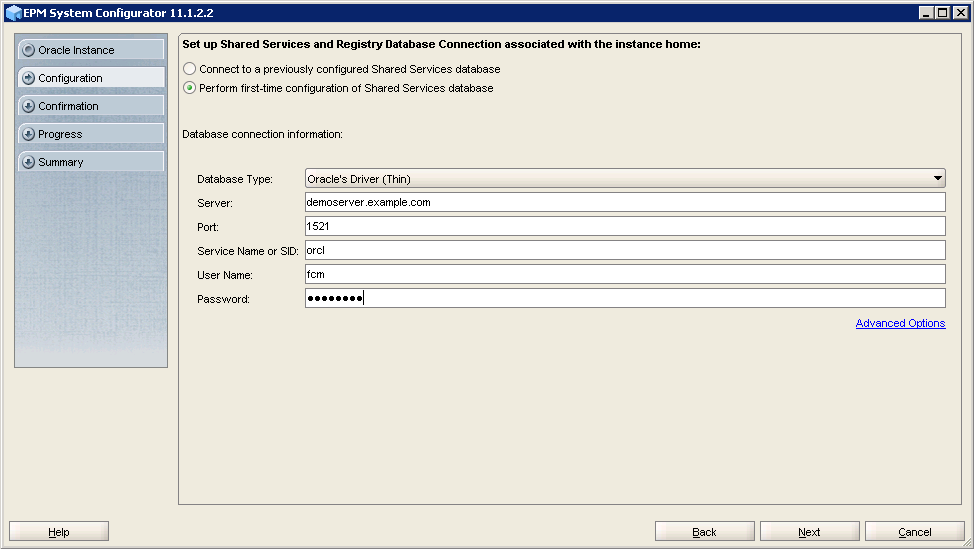Expand the Database Type dropdown arrow
Image resolution: width=974 pixels, height=549 pixels.
(x=937, y=178)
